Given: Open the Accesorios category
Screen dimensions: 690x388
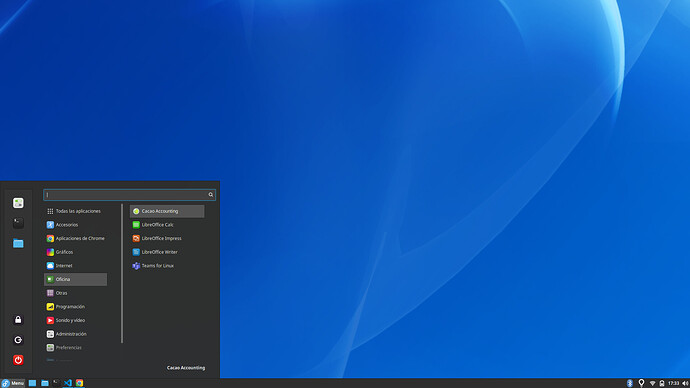Looking at the screenshot, I should click(x=75, y=225).
